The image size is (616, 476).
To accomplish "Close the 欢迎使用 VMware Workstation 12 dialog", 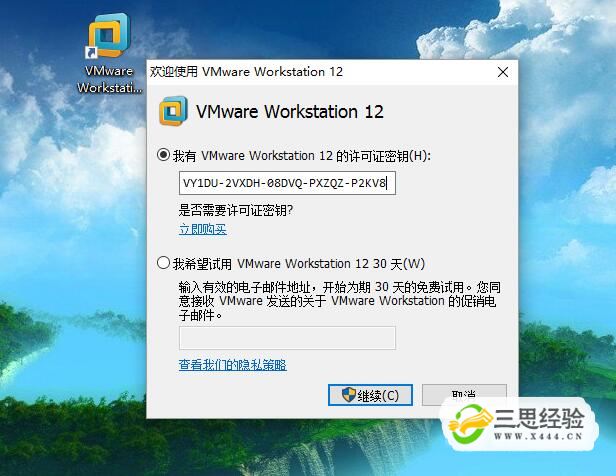I will click(x=503, y=72).
